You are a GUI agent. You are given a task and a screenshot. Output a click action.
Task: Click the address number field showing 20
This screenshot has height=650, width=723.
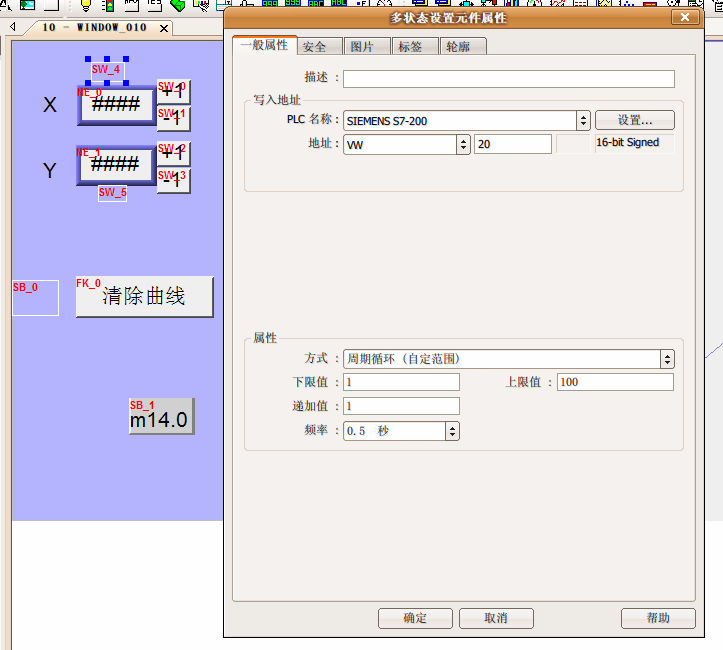tap(512, 144)
